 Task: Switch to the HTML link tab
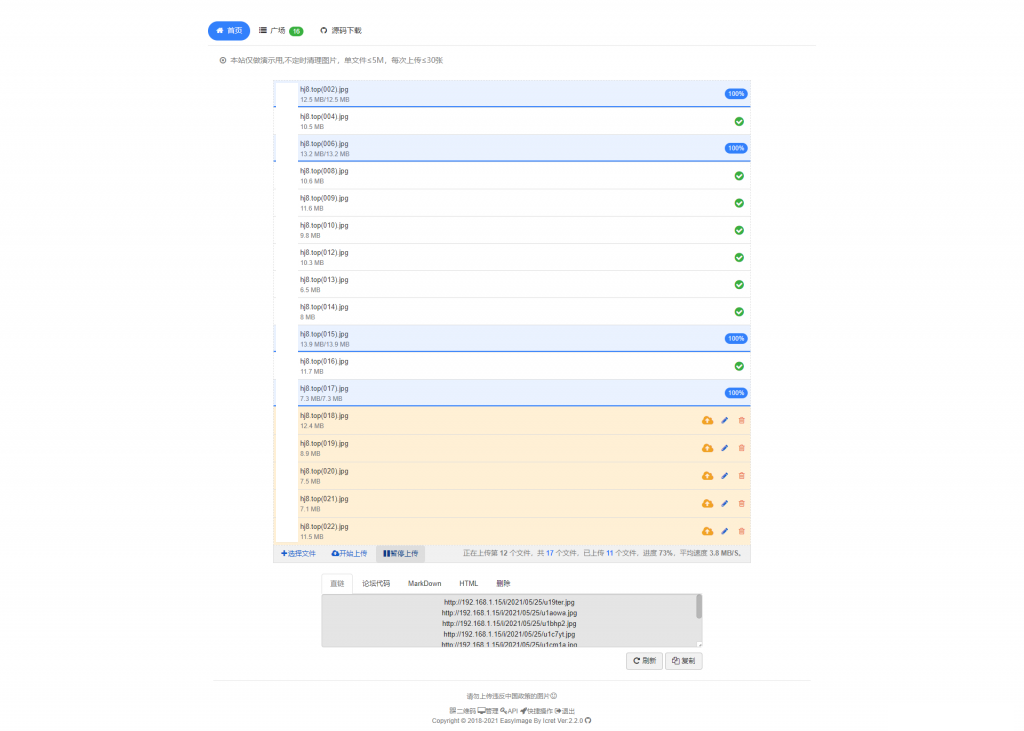click(468, 583)
